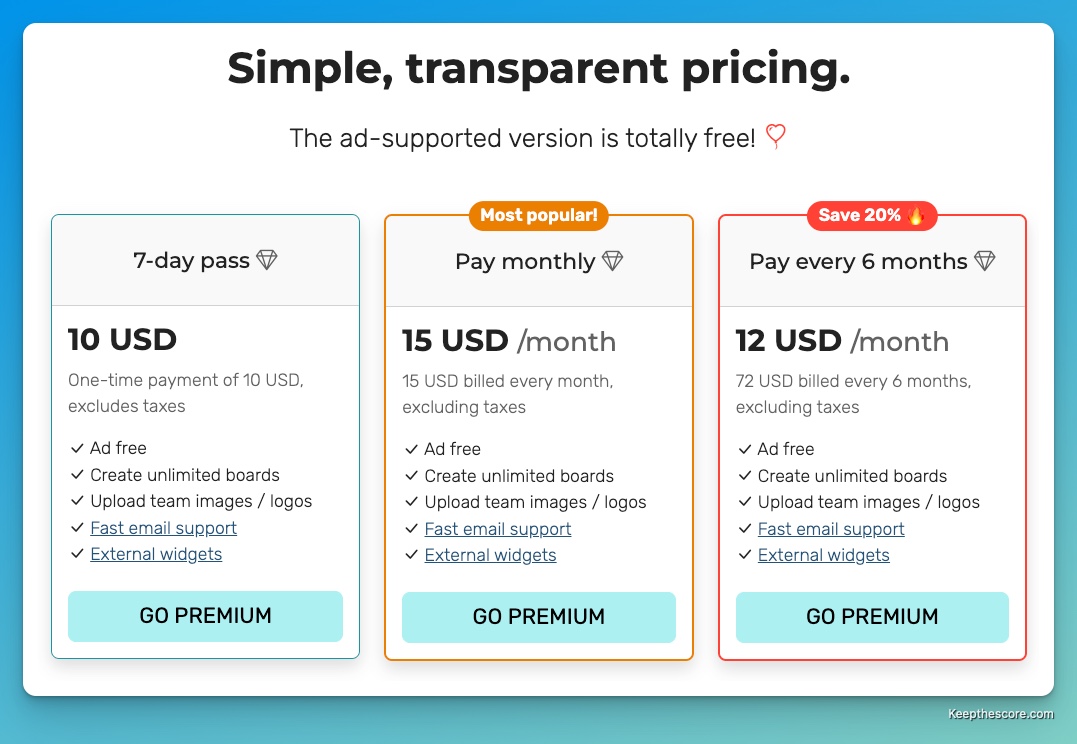Visit Fast email support link in 6-month plan
1077x744 pixels.
click(x=831, y=529)
